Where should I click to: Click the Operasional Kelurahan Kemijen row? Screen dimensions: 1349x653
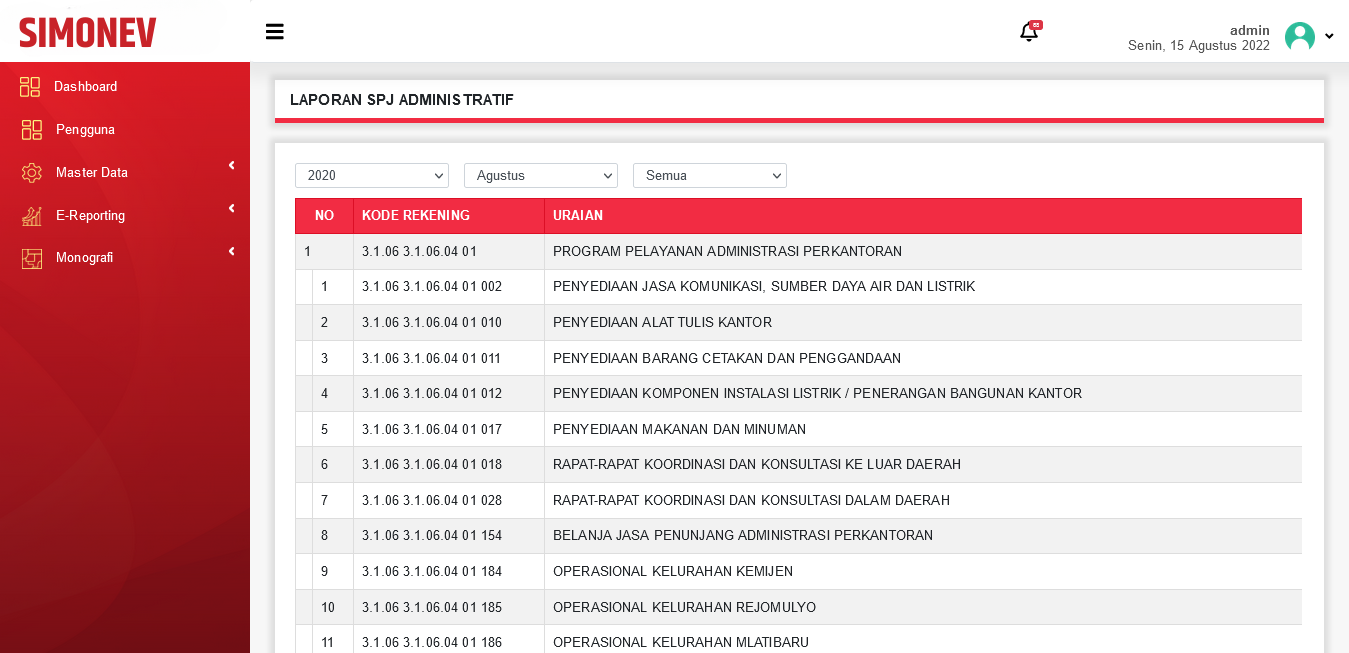click(x=672, y=572)
